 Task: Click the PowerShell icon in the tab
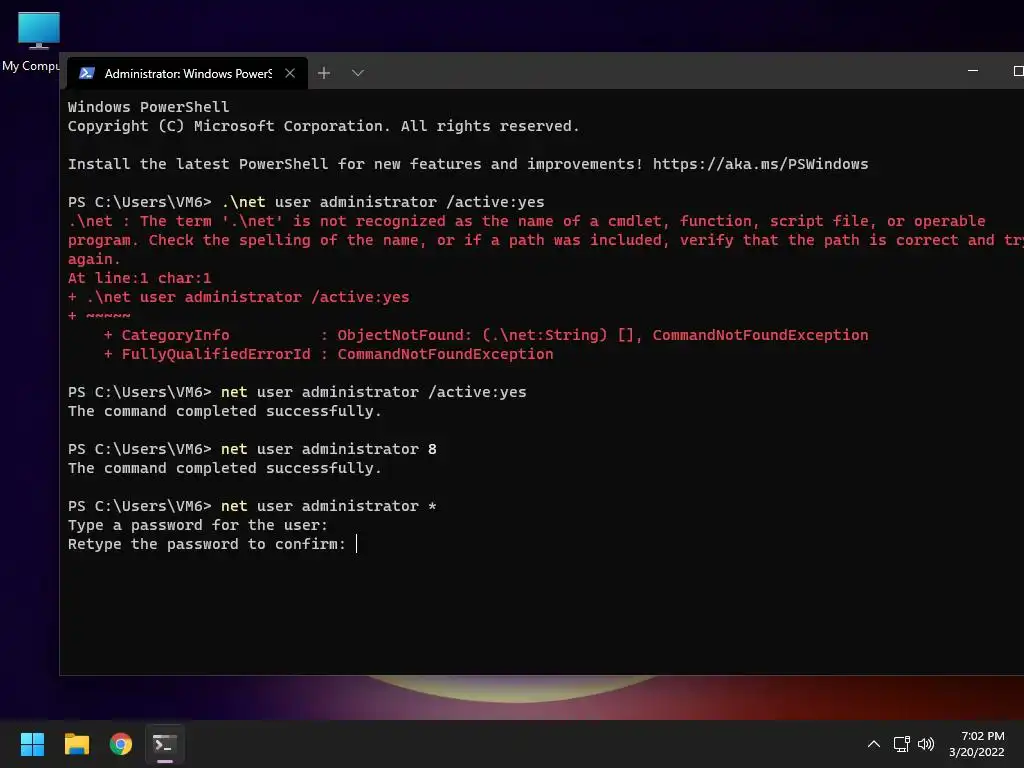[x=87, y=73]
